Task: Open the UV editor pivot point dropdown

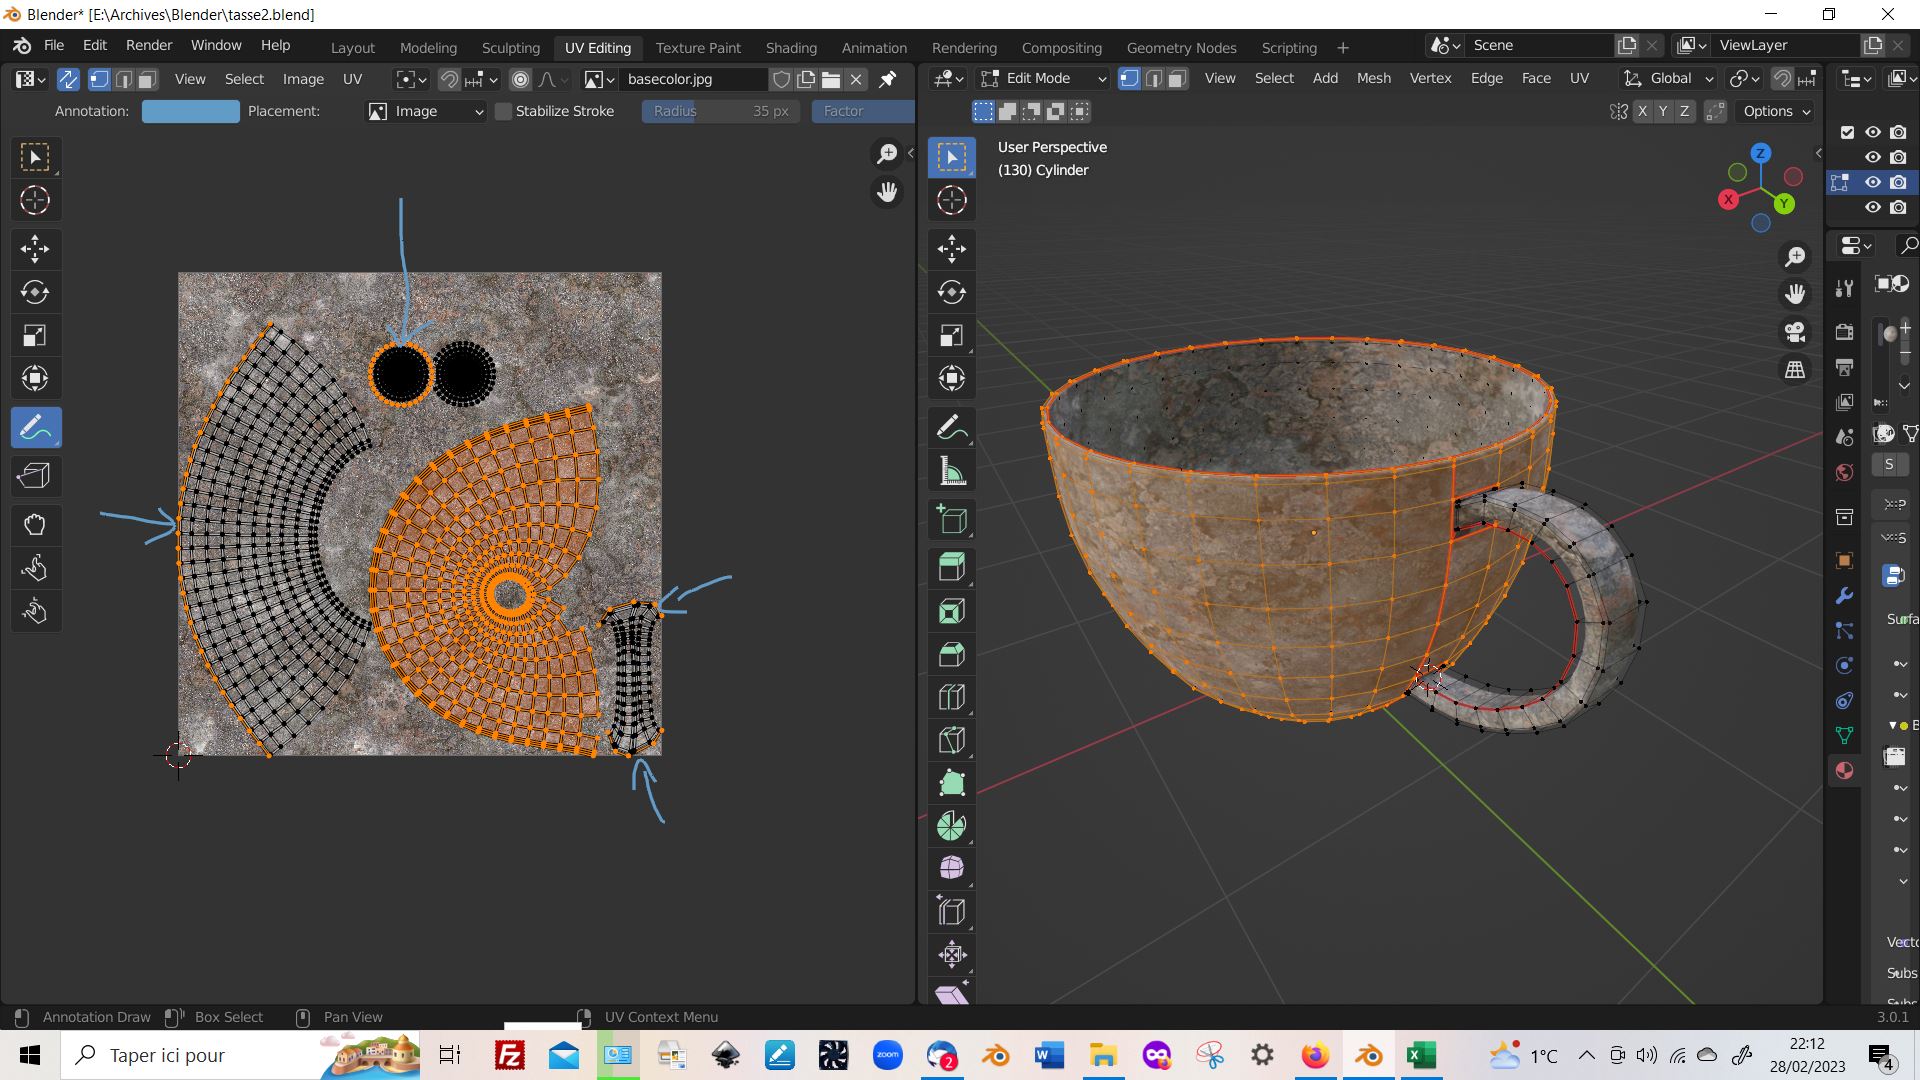Action: tap(411, 79)
